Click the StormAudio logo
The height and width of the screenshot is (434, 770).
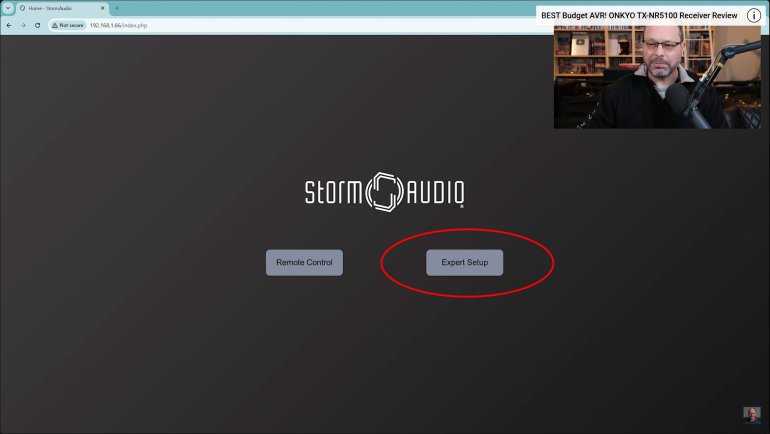[385, 191]
